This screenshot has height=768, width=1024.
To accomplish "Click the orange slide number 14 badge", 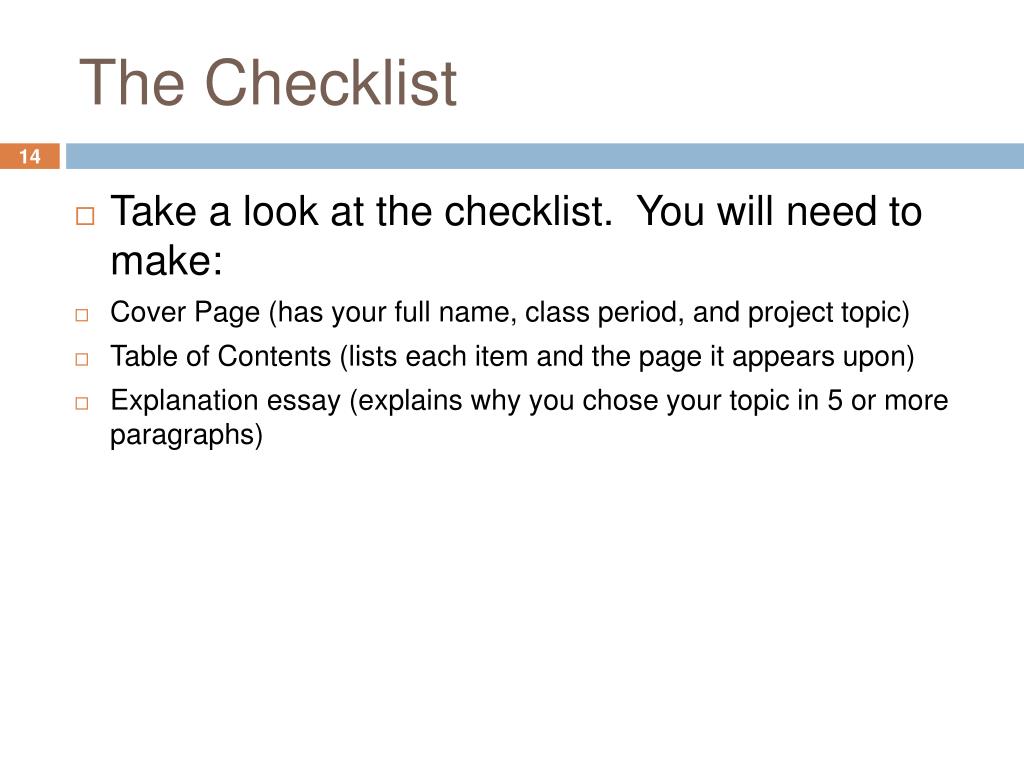I will [x=29, y=156].
